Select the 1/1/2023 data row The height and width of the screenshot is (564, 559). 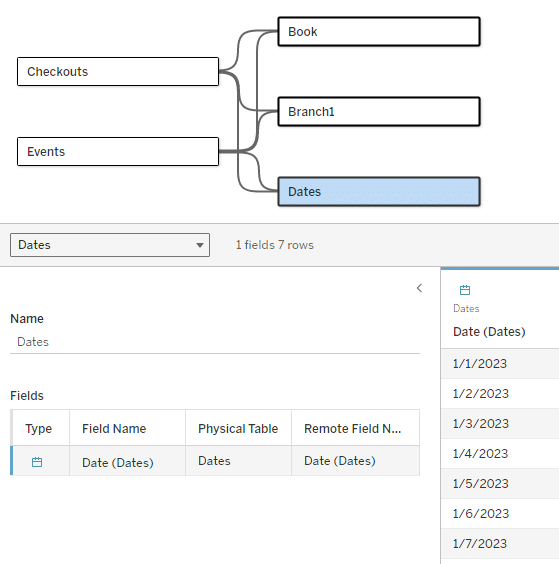[500, 363]
